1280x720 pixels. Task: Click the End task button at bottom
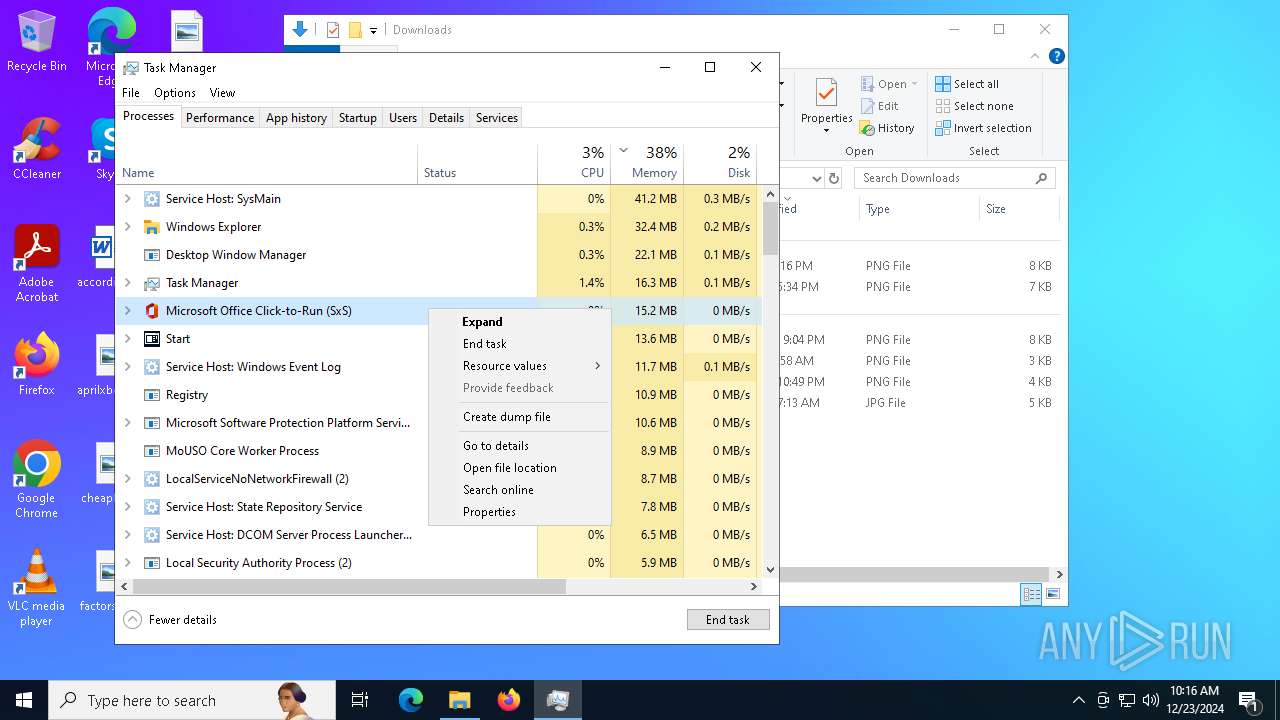point(728,620)
